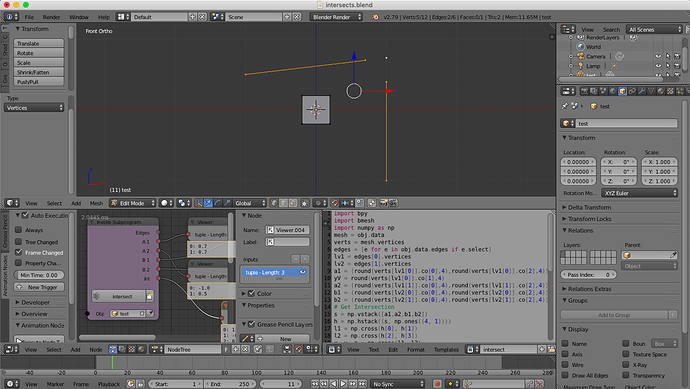Enable the Always checkbox
Screen dimensions: 690x389
click(18, 230)
